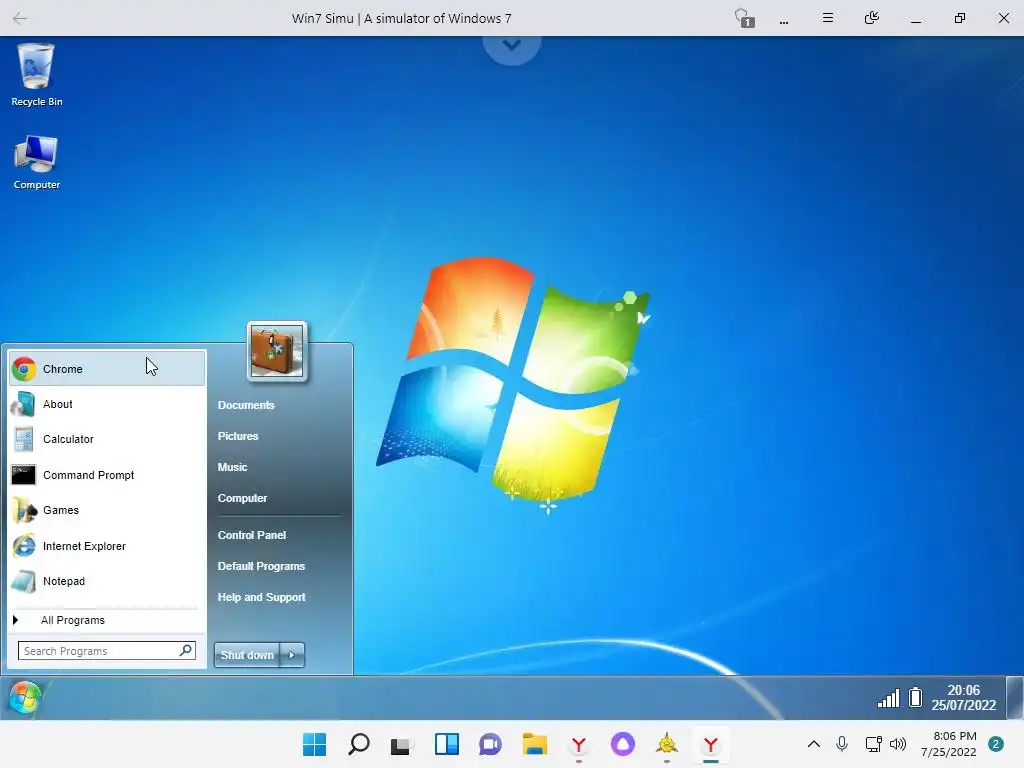This screenshot has height=768, width=1024.
Task: Open About from the Start menu
Action: 107,404
